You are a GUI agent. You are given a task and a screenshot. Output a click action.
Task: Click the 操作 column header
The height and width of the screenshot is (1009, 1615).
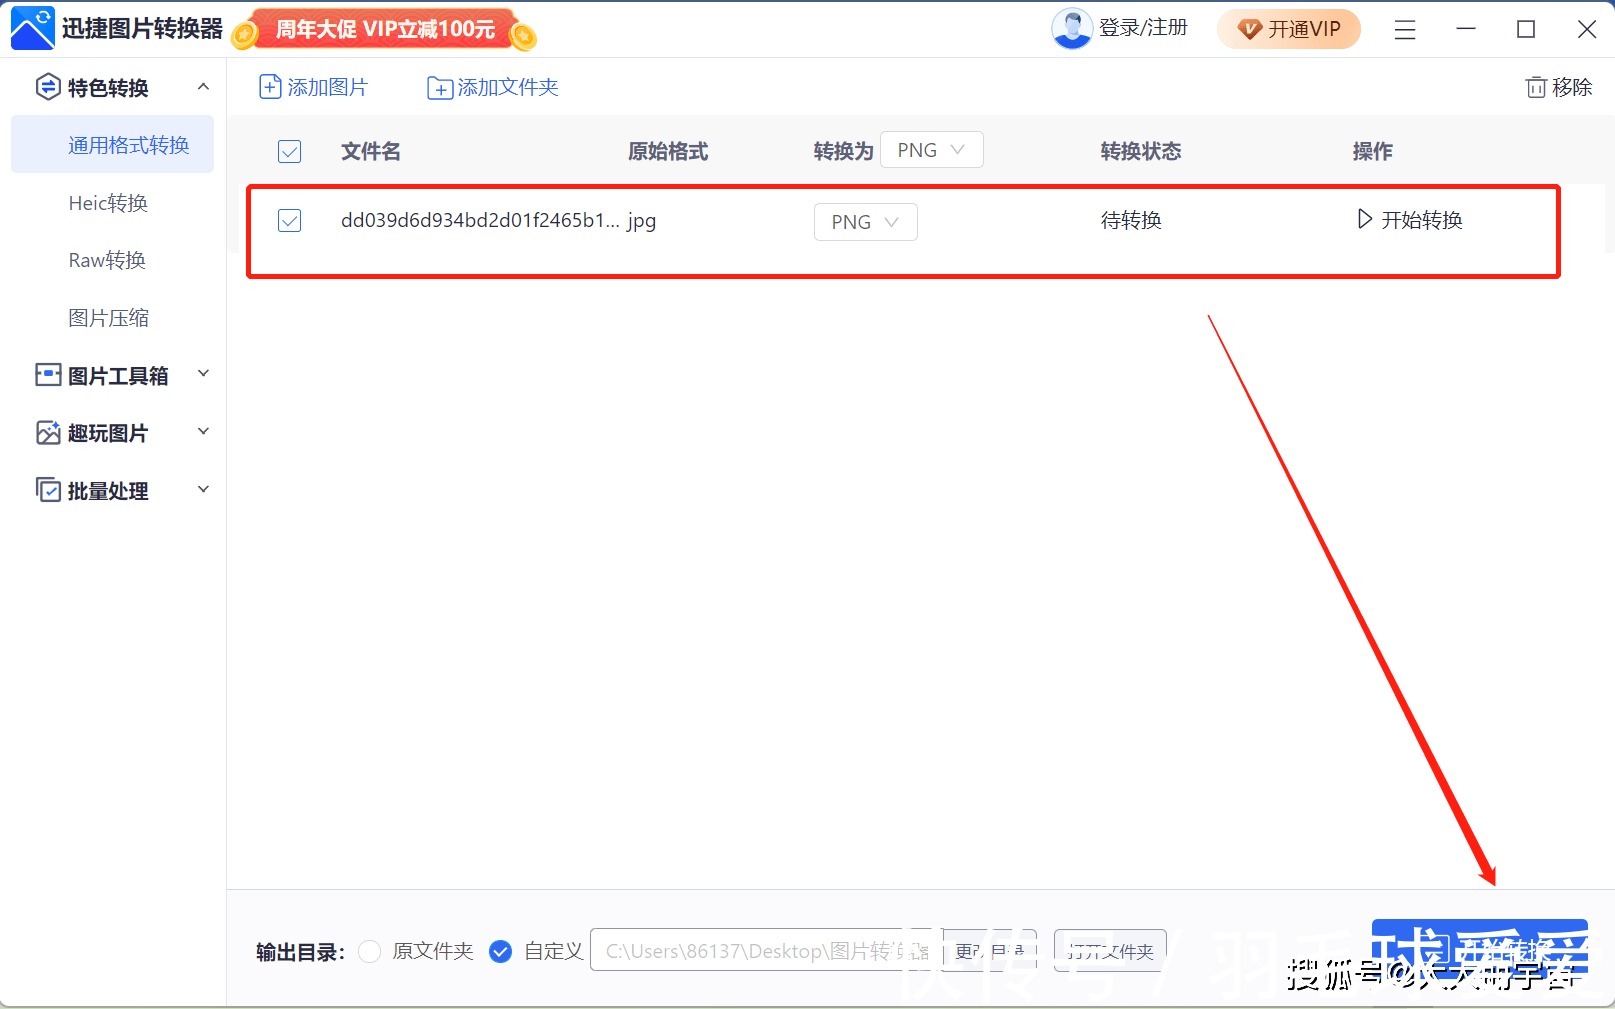(x=1373, y=152)
